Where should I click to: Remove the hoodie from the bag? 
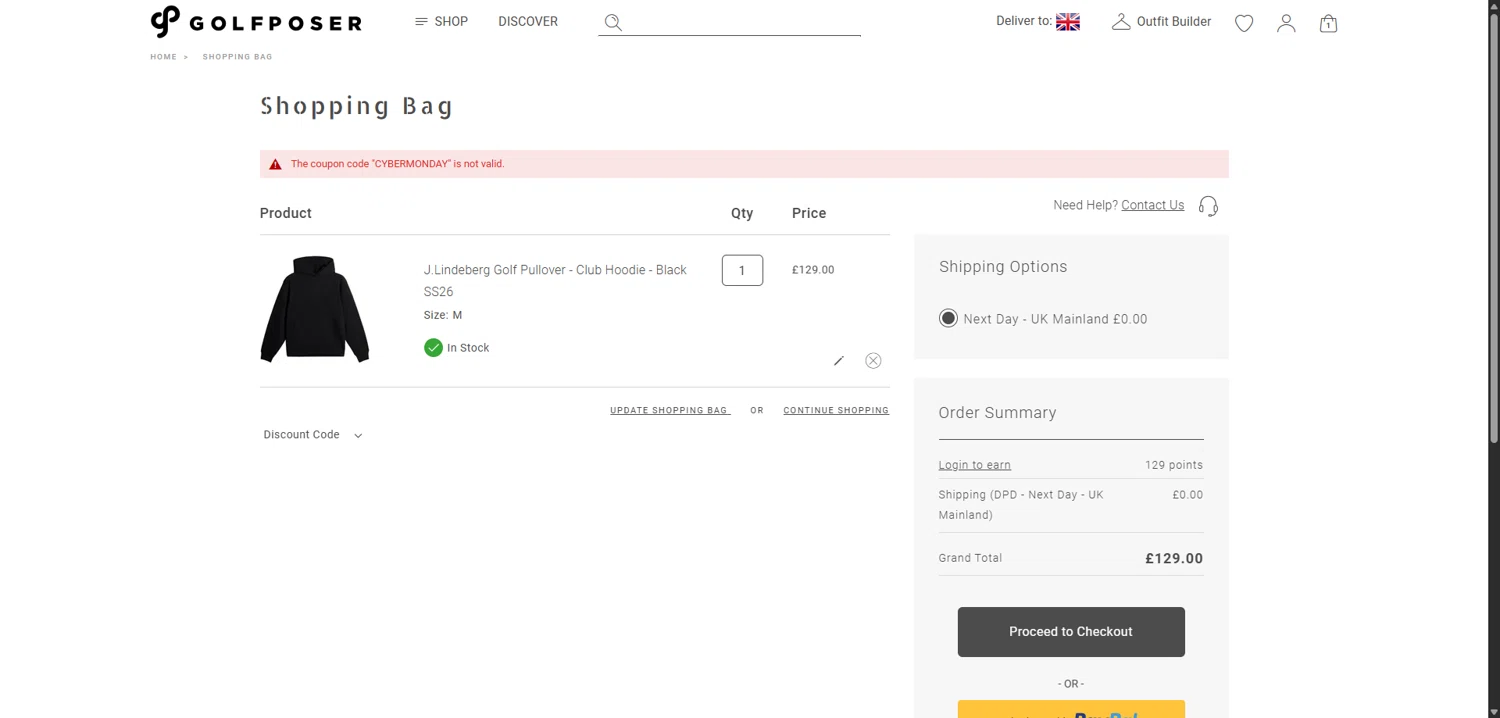pos(873,361)
